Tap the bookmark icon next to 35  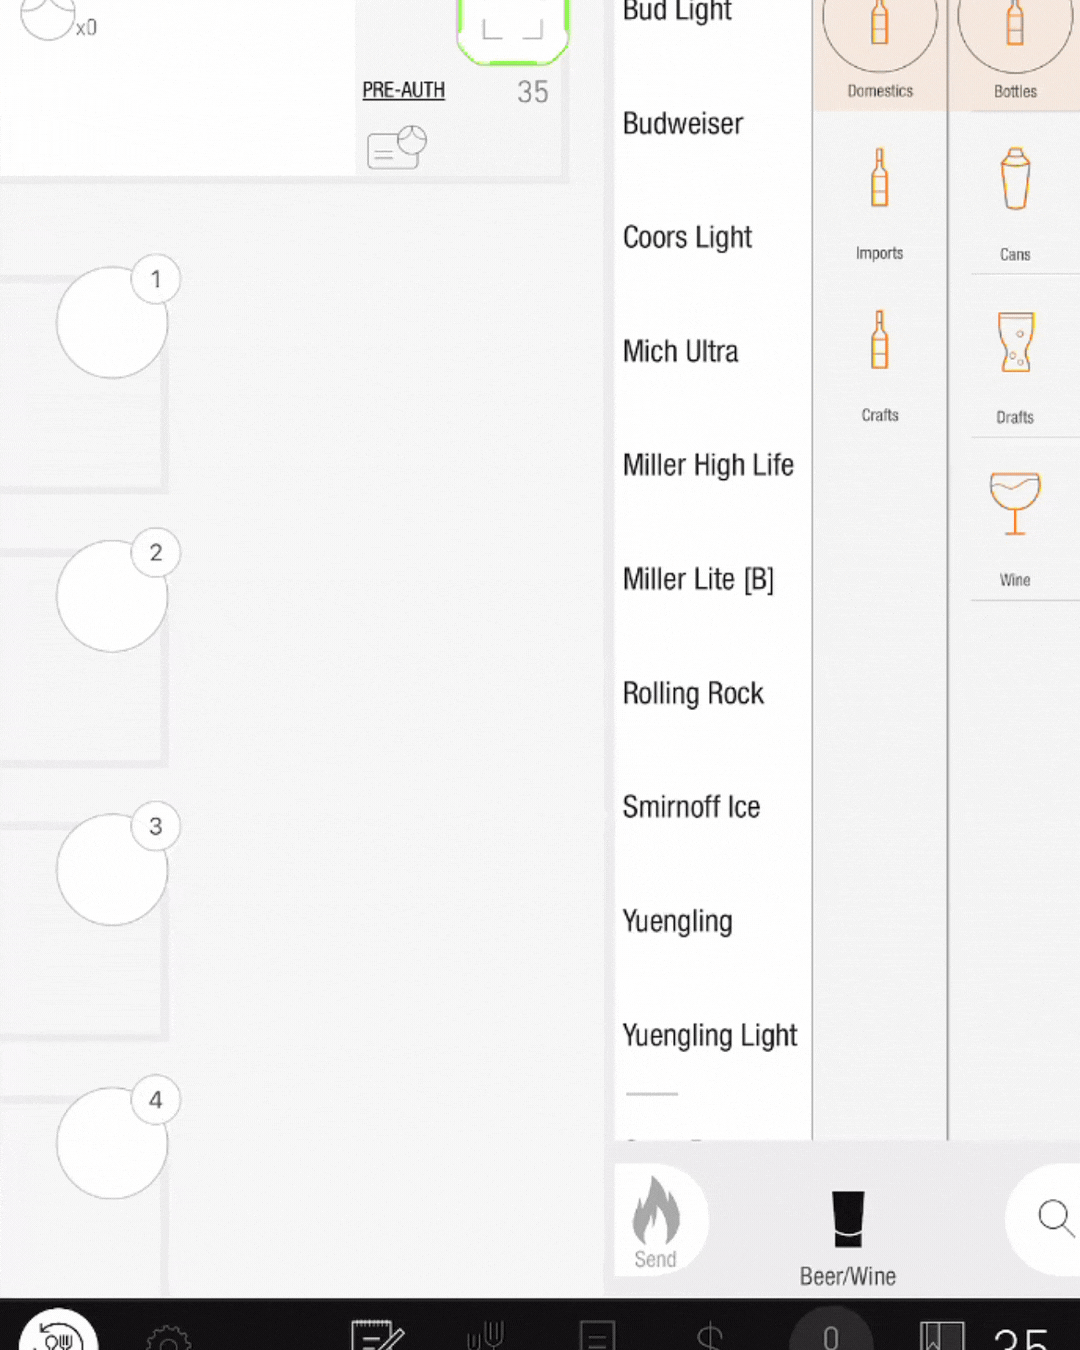coord(941,1334)
